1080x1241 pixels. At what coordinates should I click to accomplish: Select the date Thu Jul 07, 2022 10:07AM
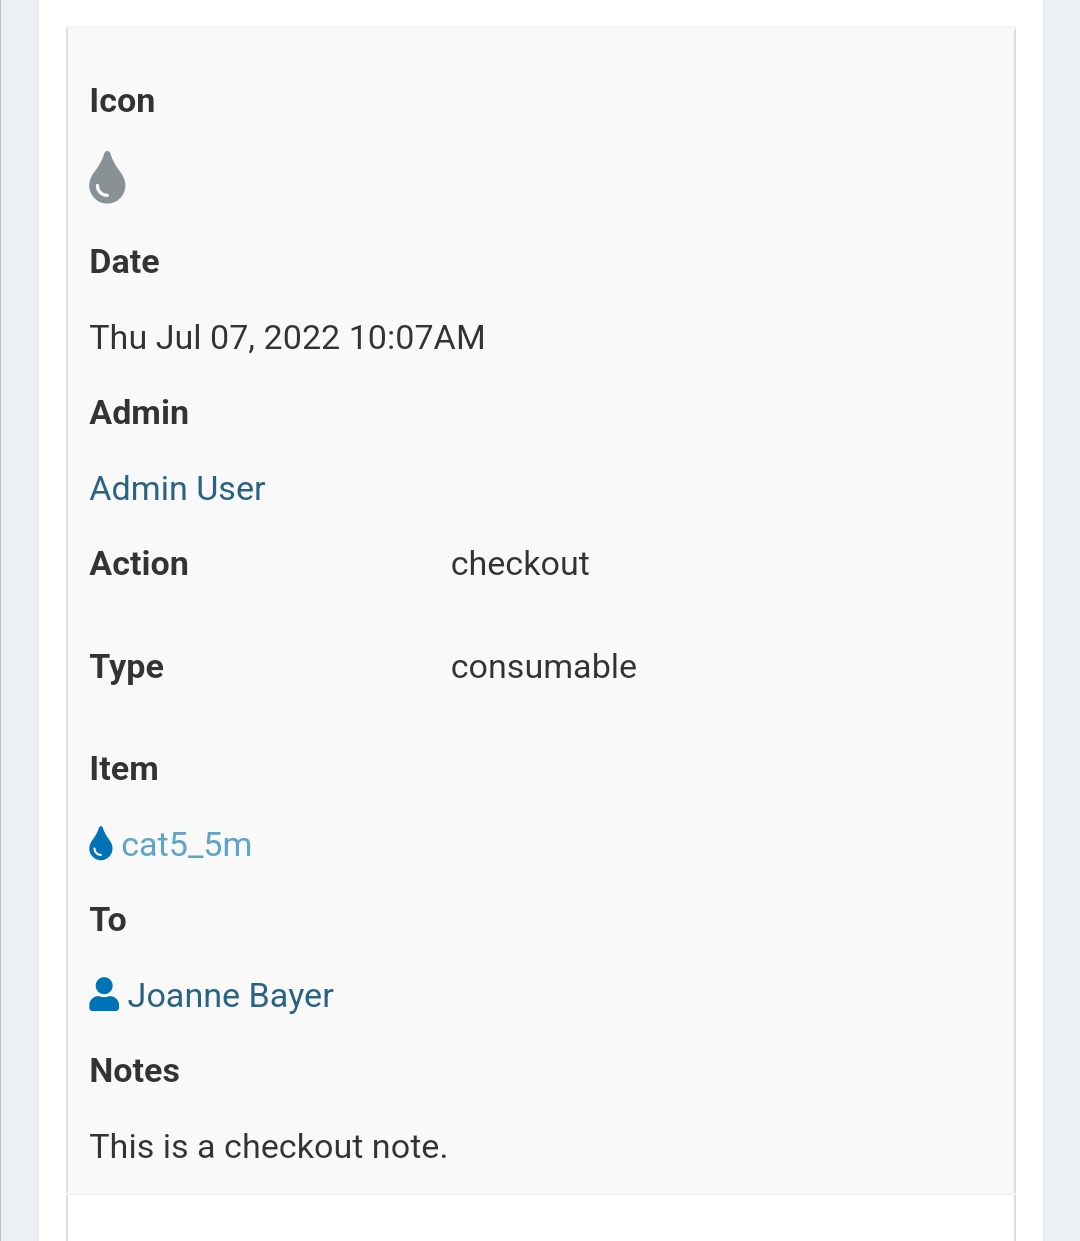point(287,337)
